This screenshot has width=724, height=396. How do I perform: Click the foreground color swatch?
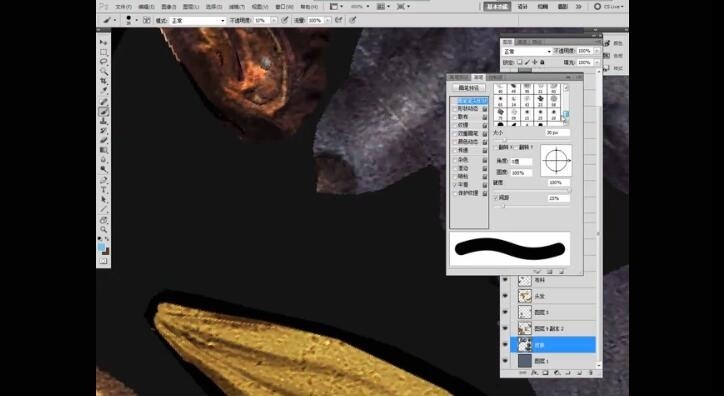pos(102,247)
